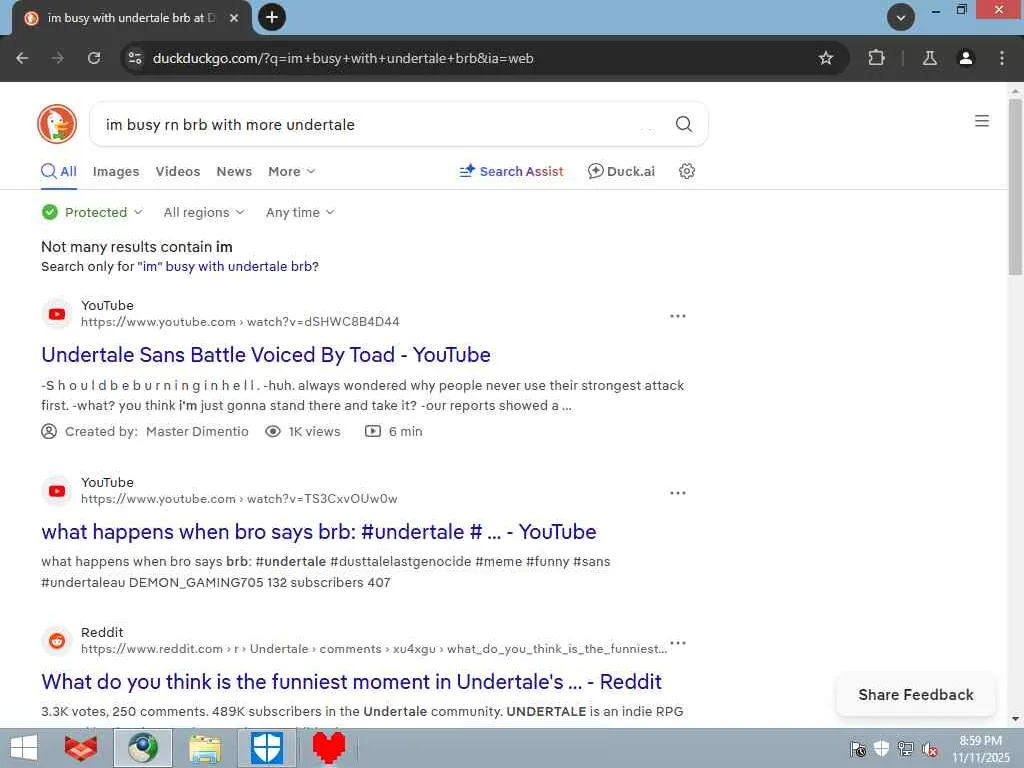Click the youtube.com watch?v=TS3CxvOUw0w URL
Viewport: 1024px width, 768px height.
(x=239, y=499)
